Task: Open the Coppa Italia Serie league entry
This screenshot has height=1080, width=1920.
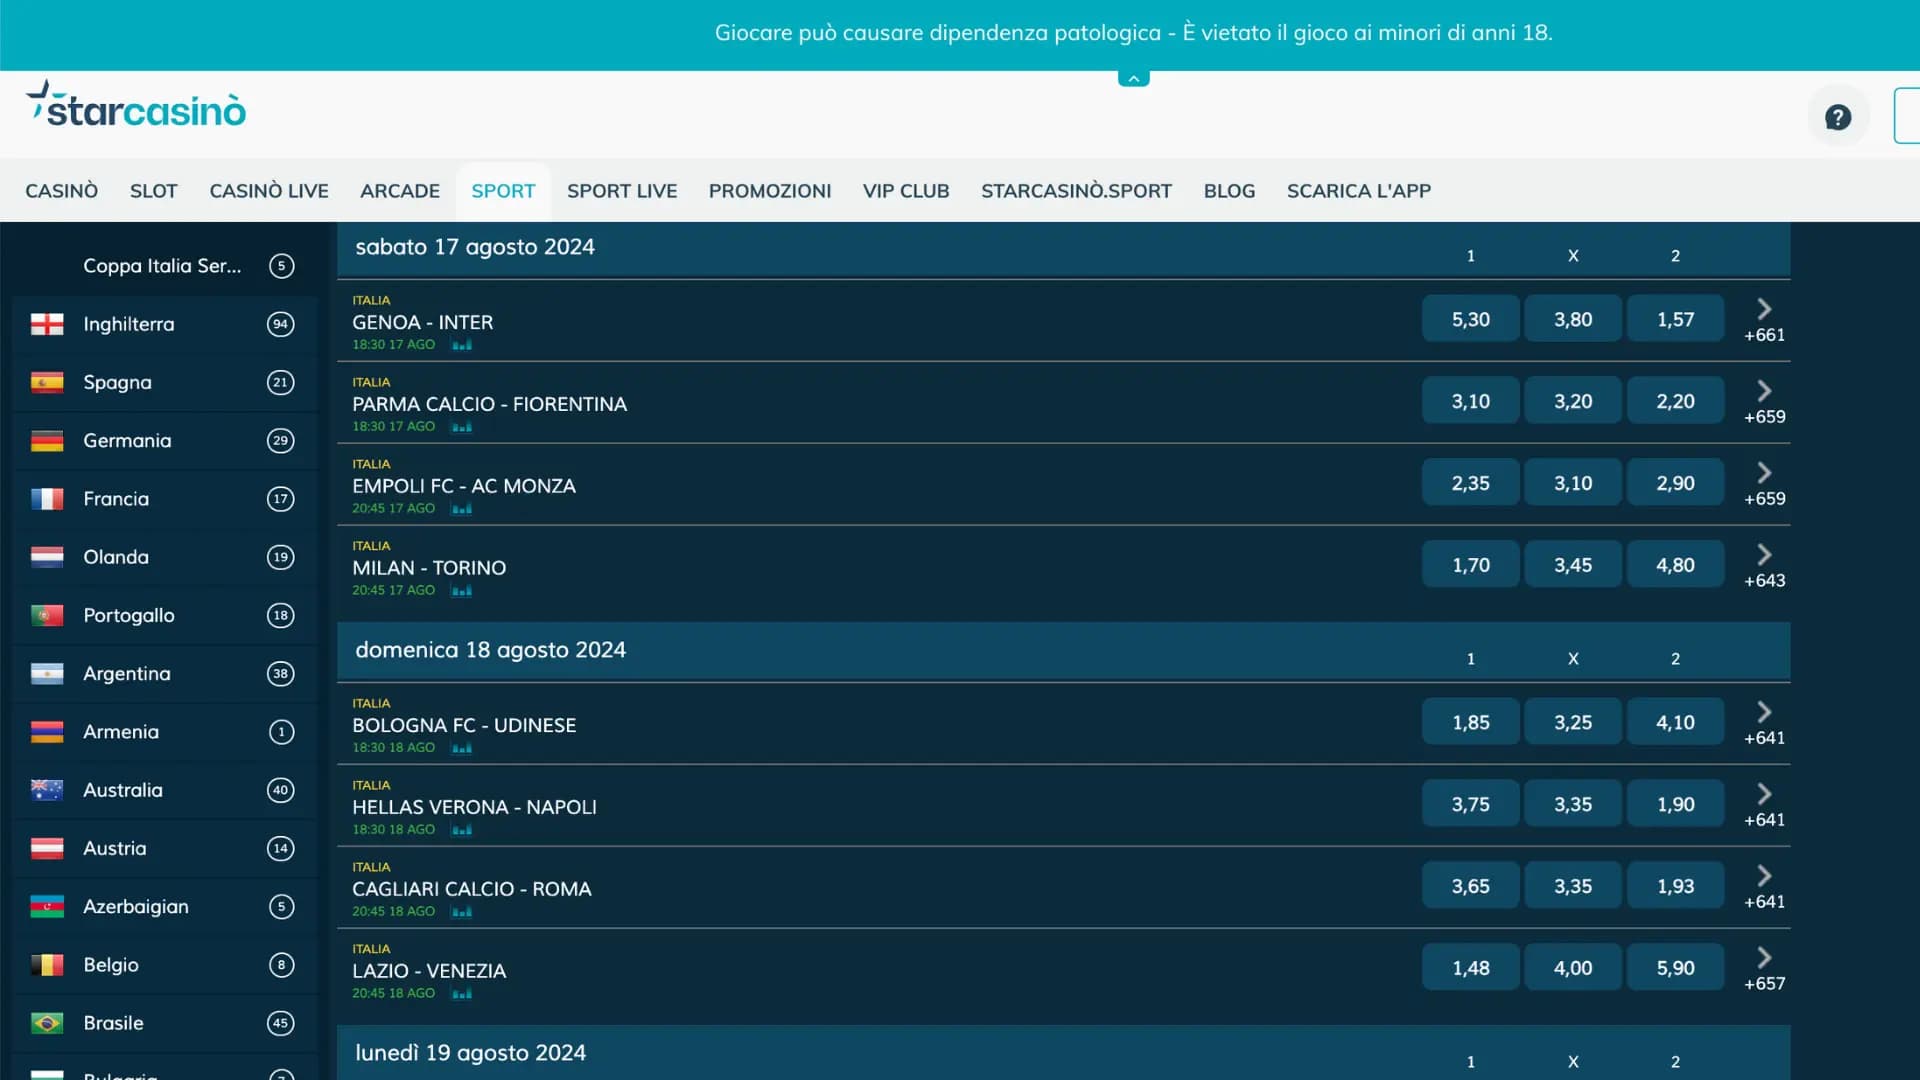Action: (x=162, y=266)
